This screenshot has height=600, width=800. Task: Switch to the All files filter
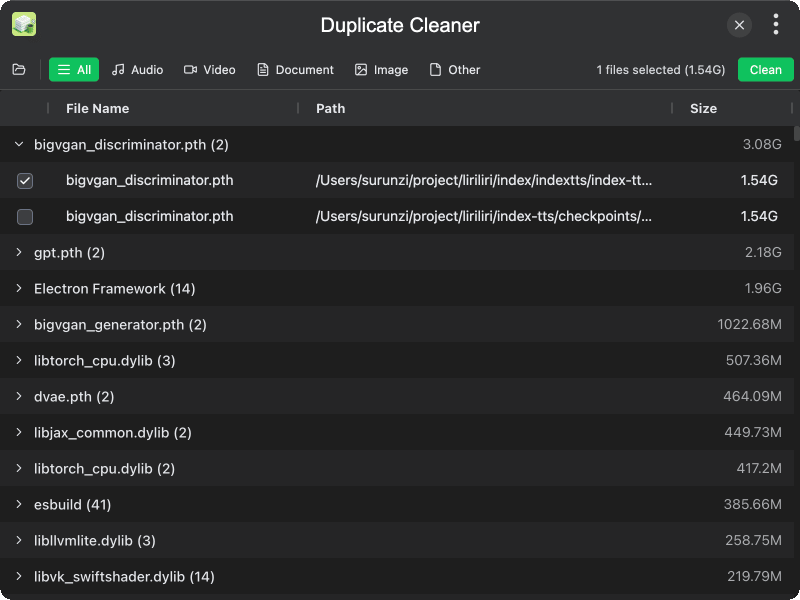tap(74, 70)
